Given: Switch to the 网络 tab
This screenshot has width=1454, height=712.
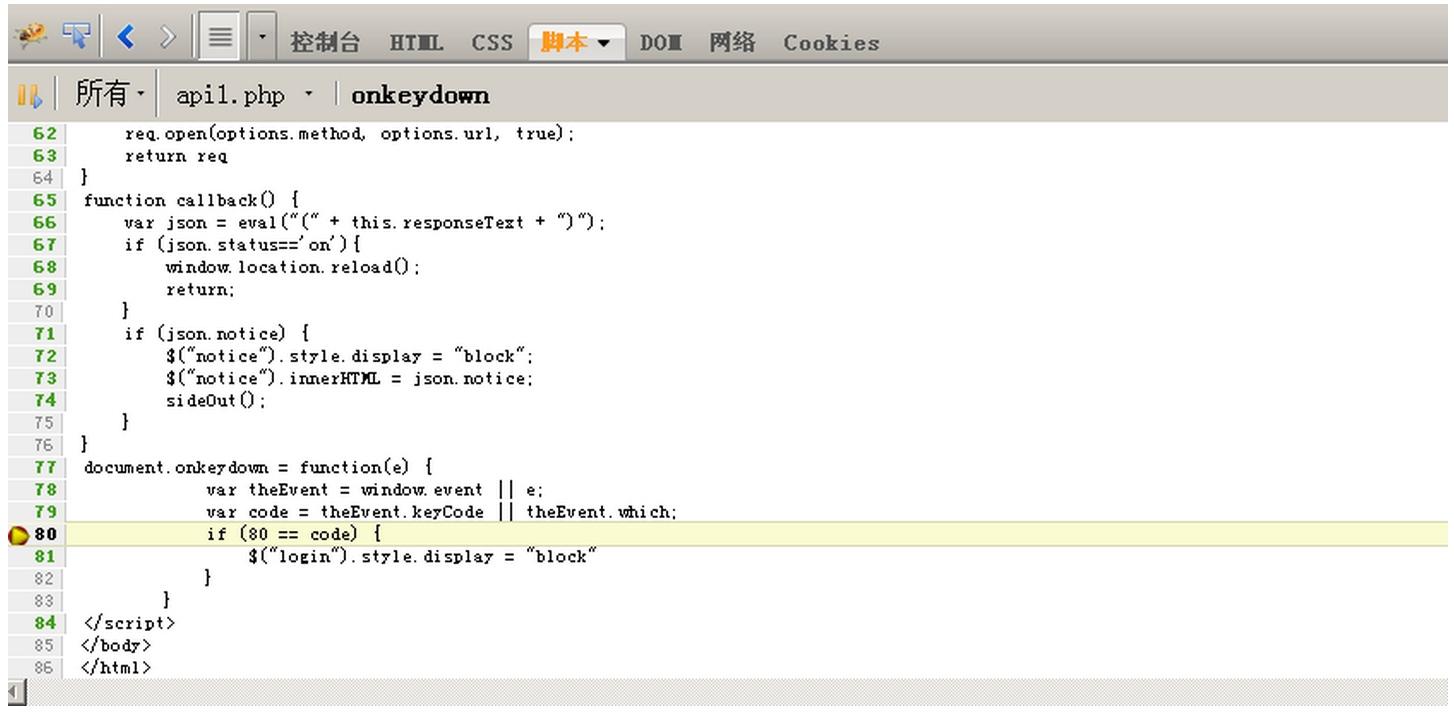Looking at the screenshot, I should 732,42.
